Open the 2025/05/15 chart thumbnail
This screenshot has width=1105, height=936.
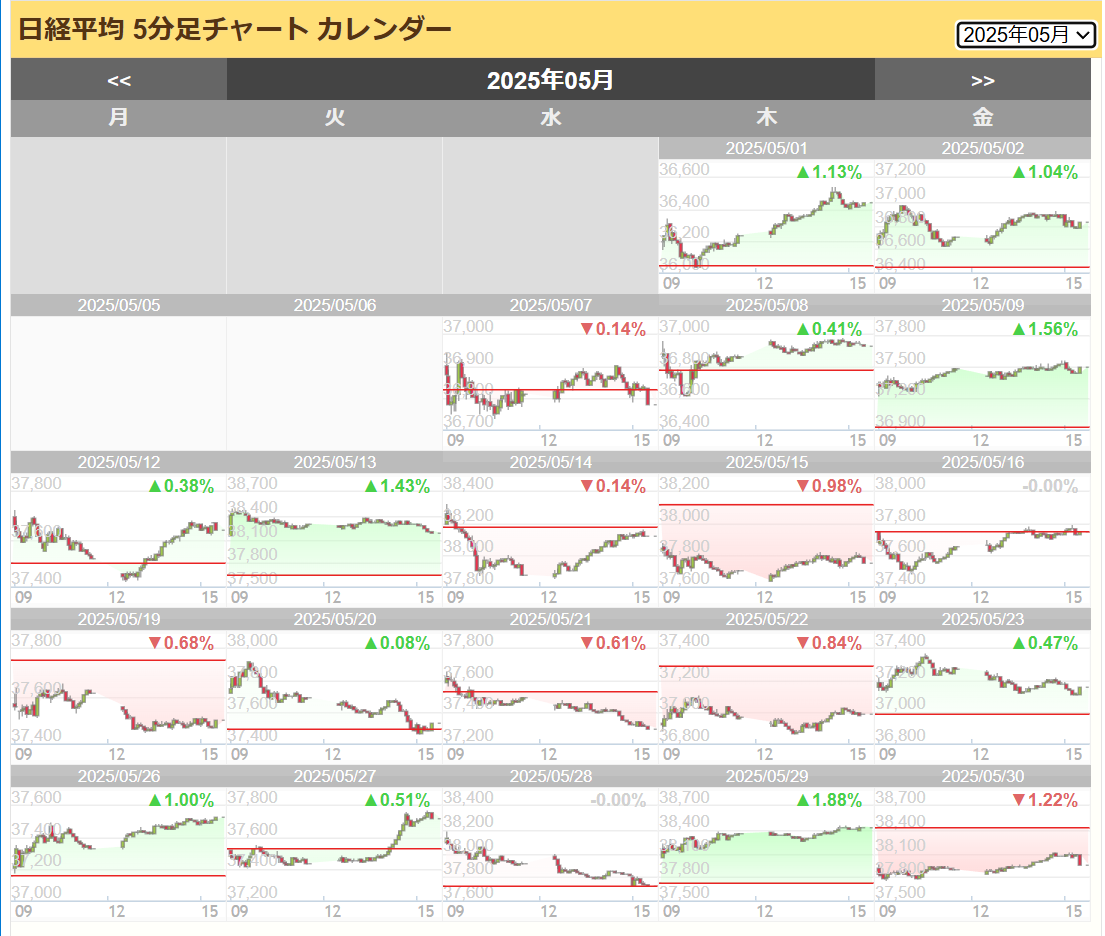point(767,540)
